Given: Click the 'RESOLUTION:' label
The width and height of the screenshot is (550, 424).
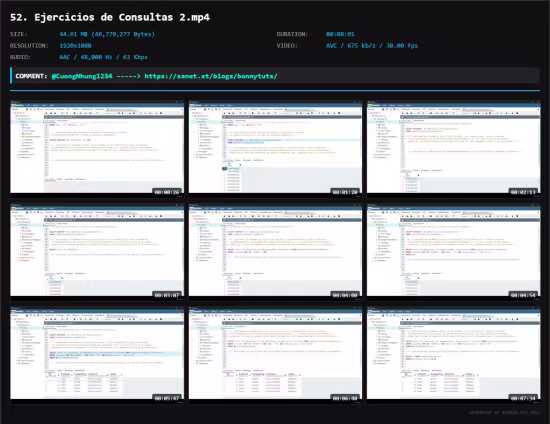Looking at the screenshot, I should pos(29,46).
